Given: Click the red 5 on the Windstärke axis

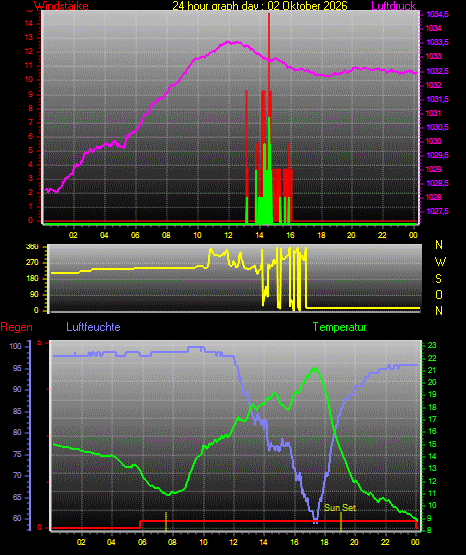Looking at the screenshot, I should [x=31, y=150].
